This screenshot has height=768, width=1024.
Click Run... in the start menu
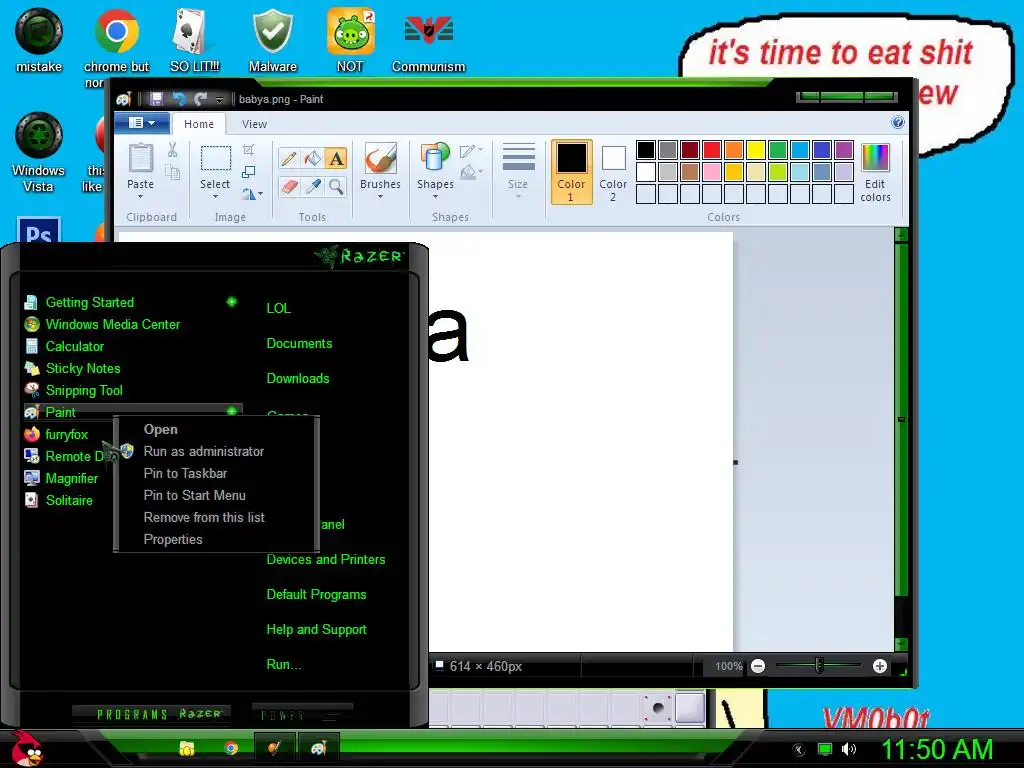pyautogui.click(x=283, y=665)
